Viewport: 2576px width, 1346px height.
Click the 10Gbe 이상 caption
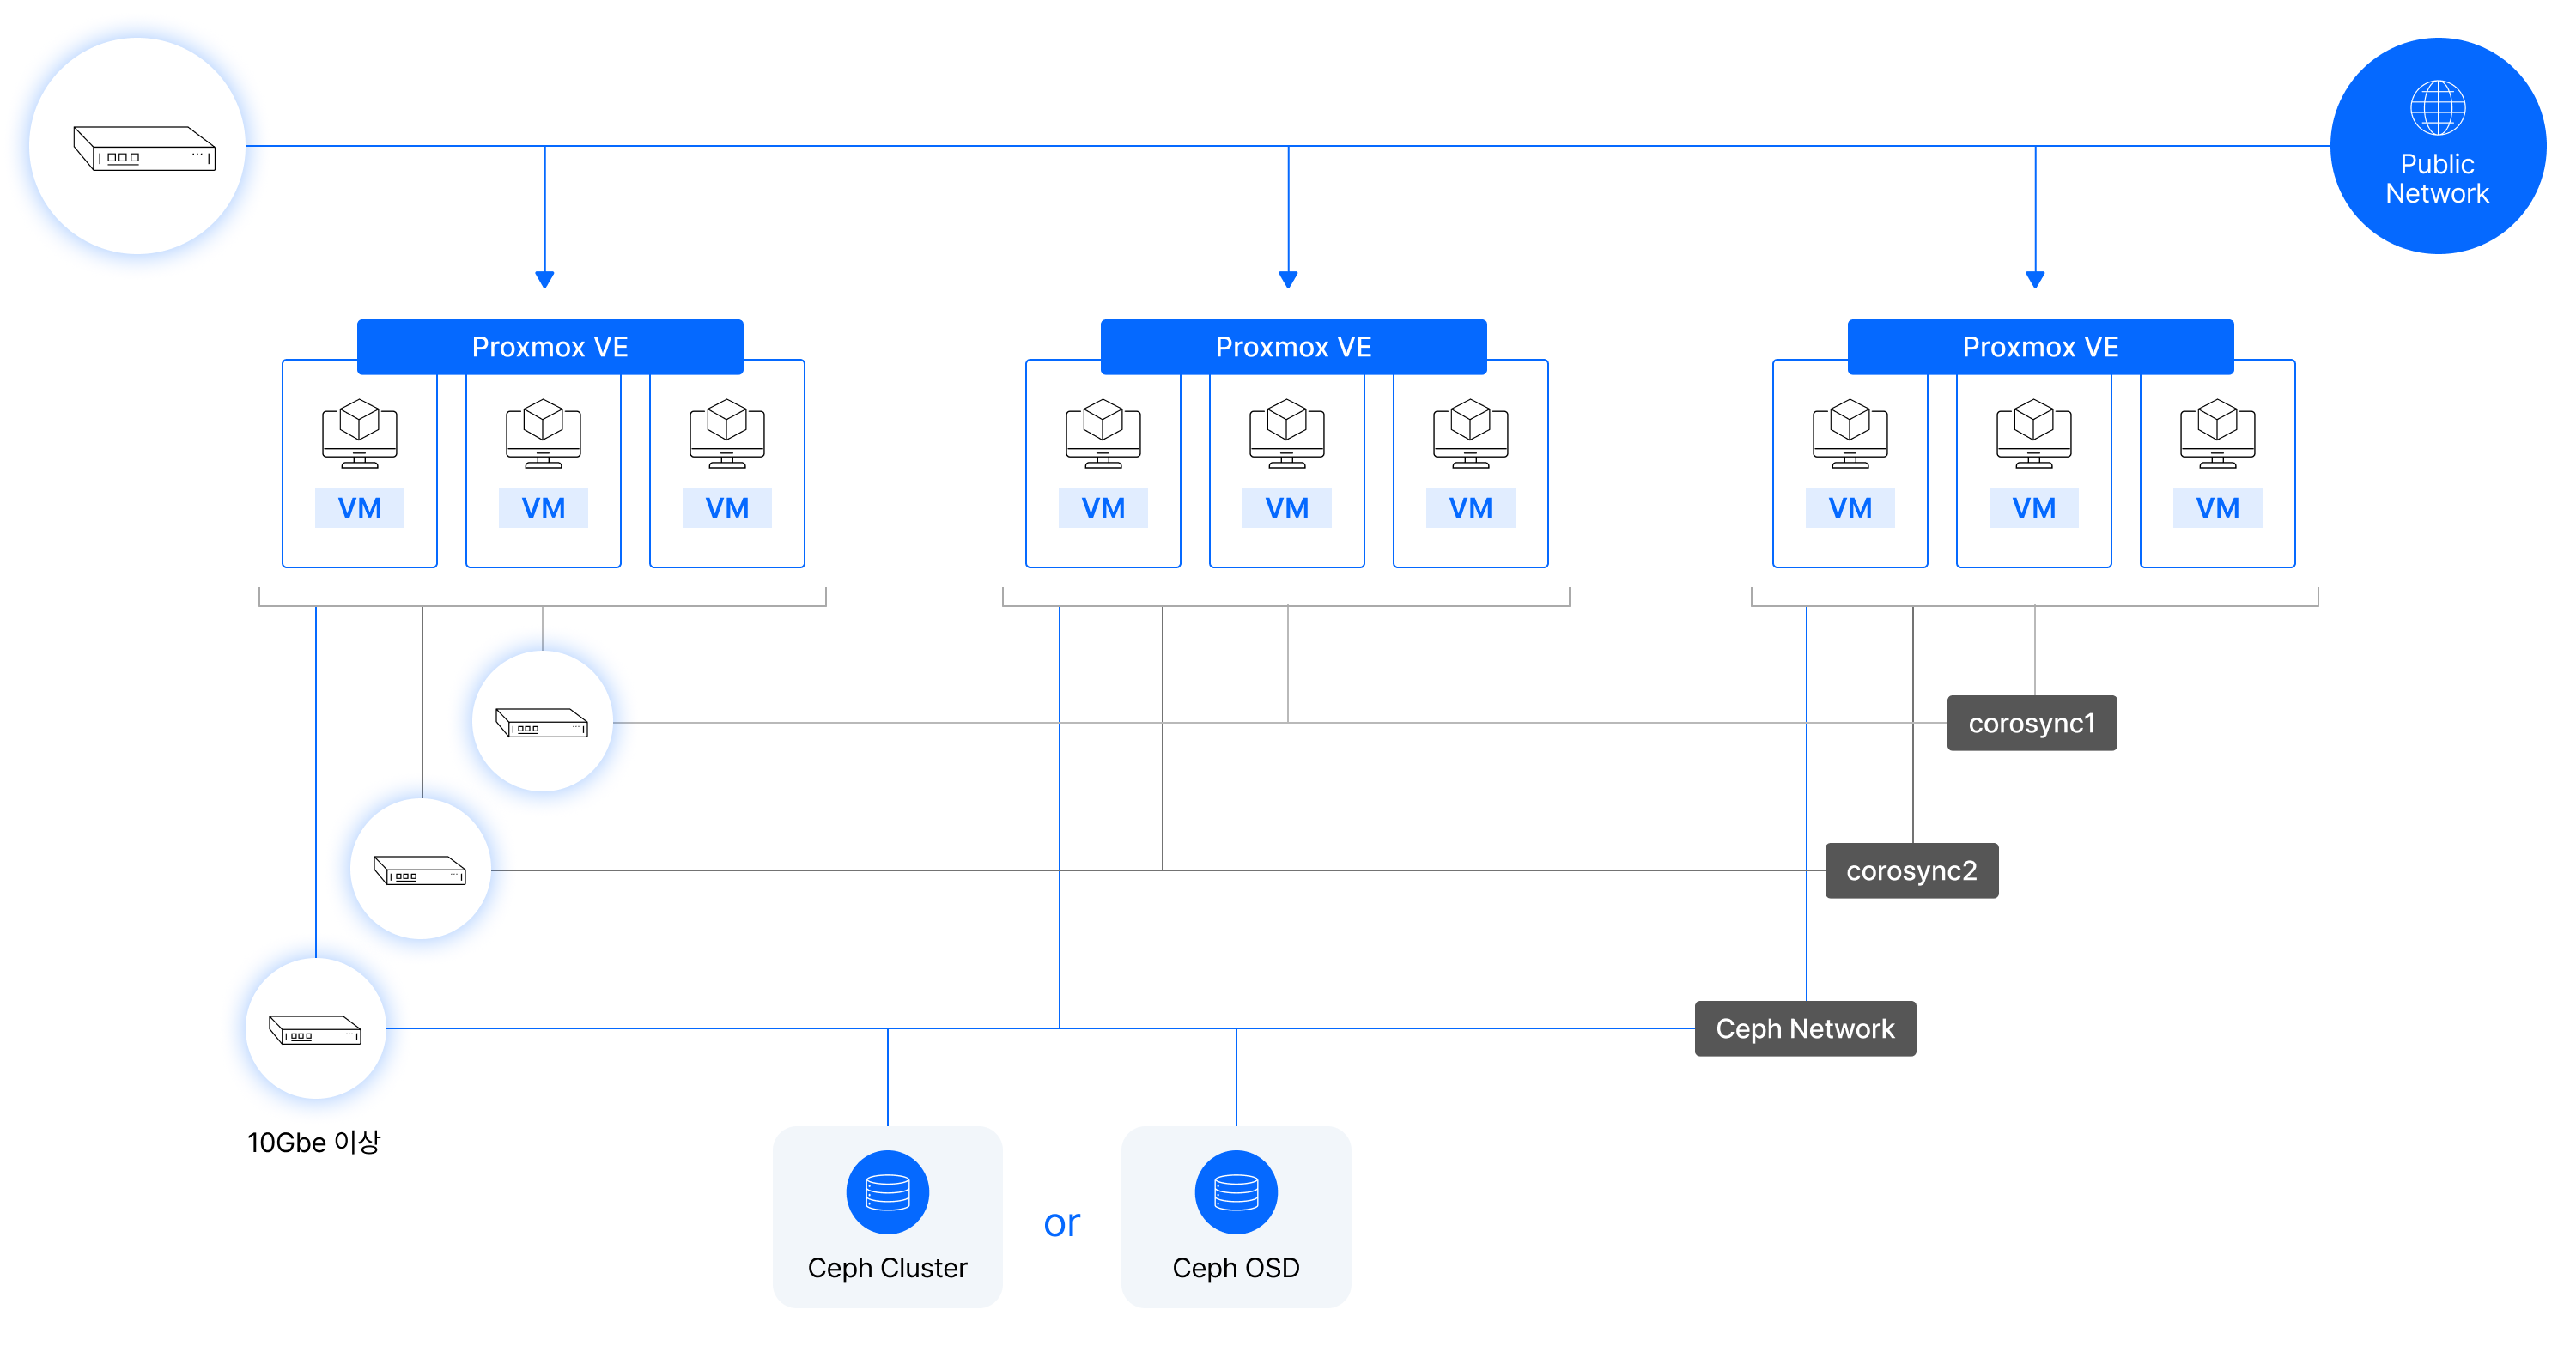click(x=314, y=1142)
